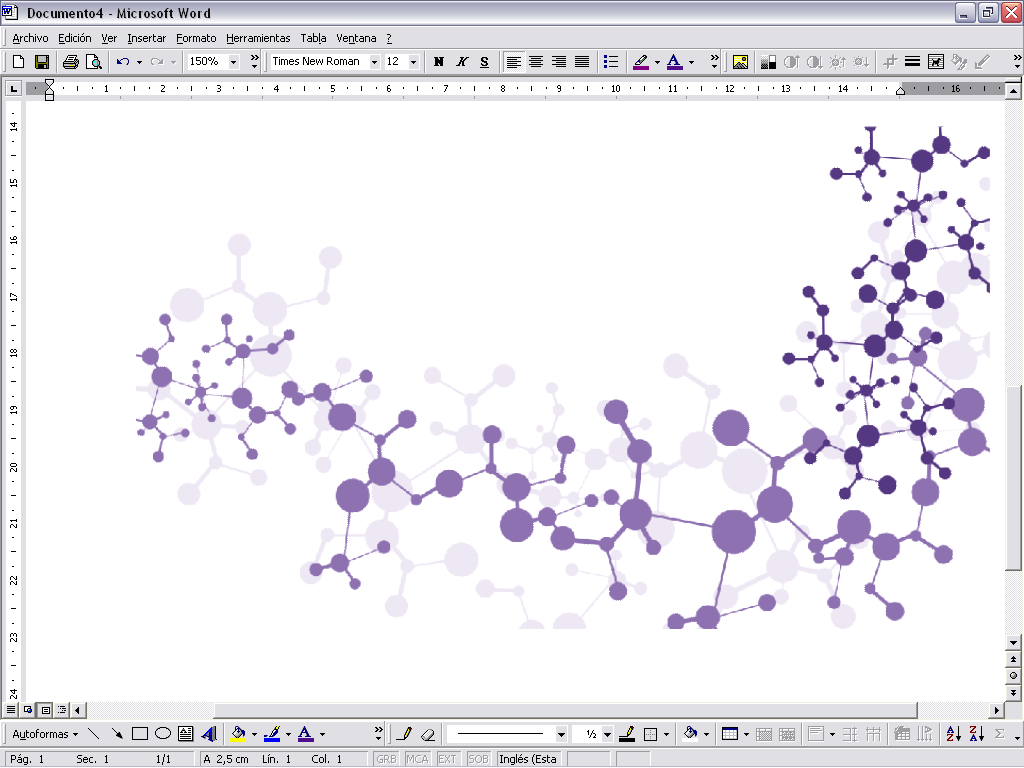Open the zoom 150% dropdown
The height and width of the screenshot is (768, 1024).
point(234,62)
